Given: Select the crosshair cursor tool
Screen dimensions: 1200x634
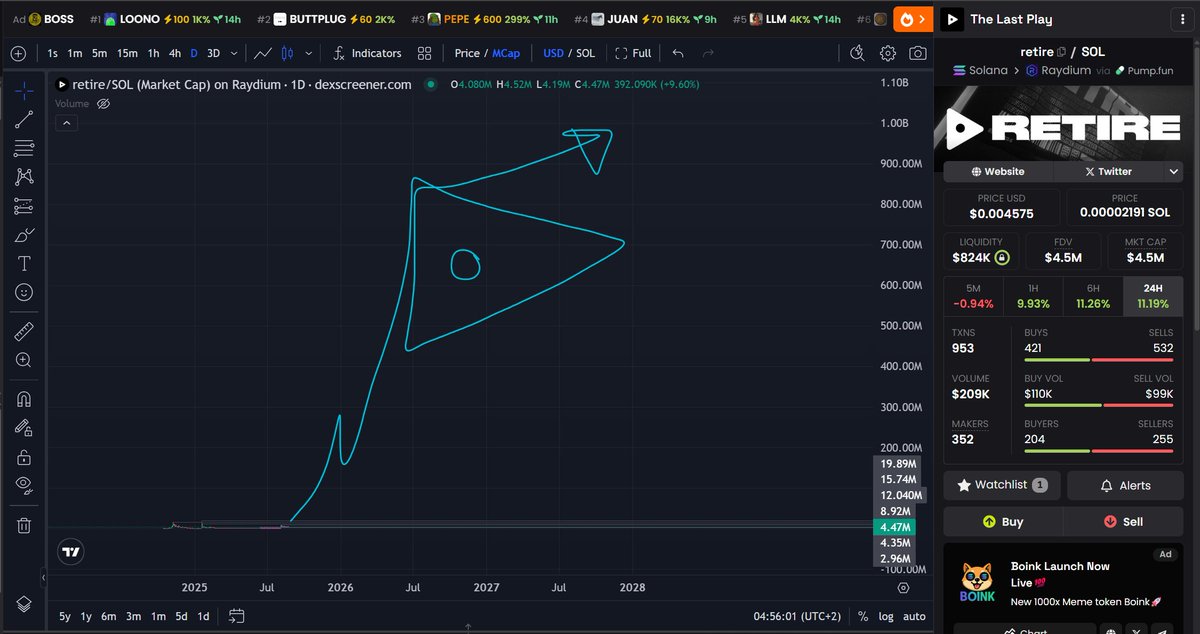Looking at the screenshot, I should coord(24,90).
